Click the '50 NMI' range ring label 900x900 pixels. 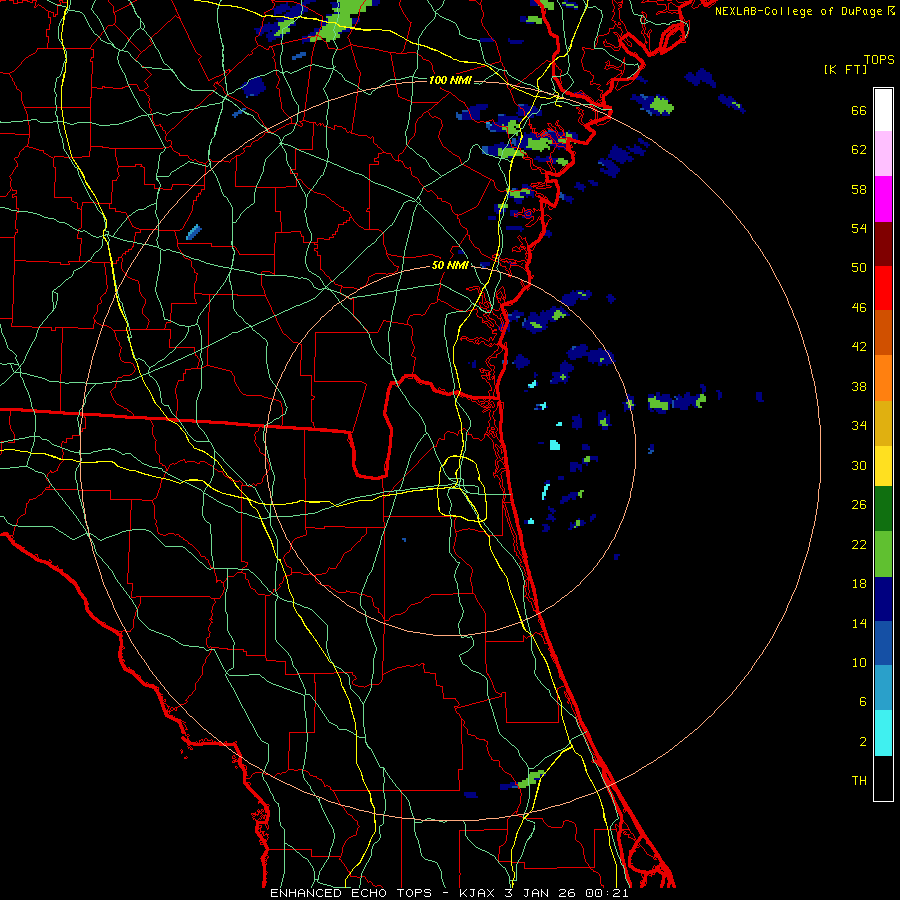[450, 265]
